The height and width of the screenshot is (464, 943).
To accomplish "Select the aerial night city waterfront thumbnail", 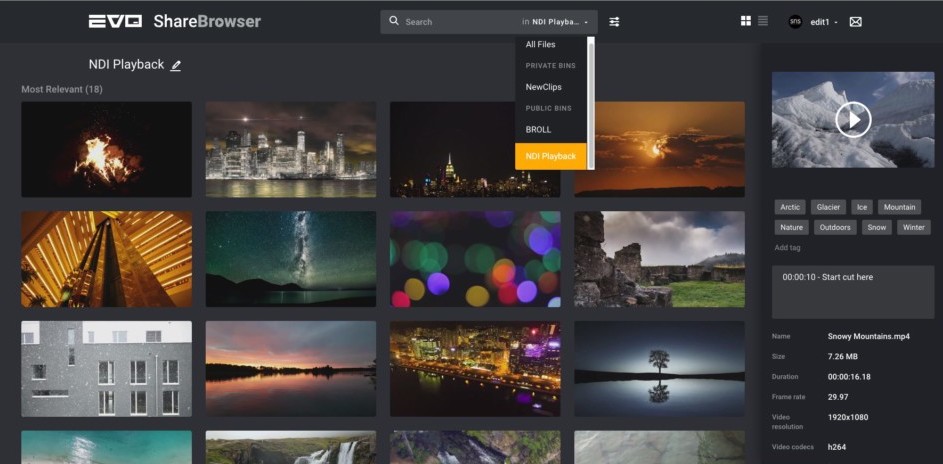I will click(475, 369).
